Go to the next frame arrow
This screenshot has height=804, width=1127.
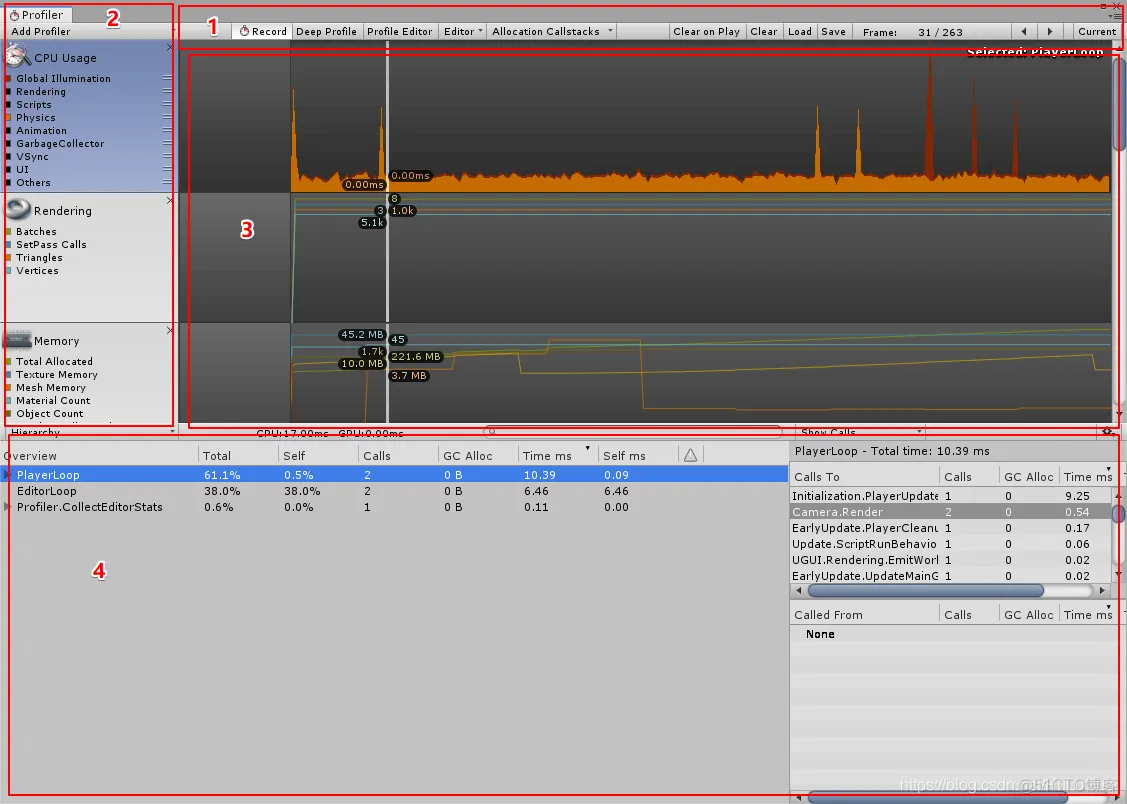1050,32
